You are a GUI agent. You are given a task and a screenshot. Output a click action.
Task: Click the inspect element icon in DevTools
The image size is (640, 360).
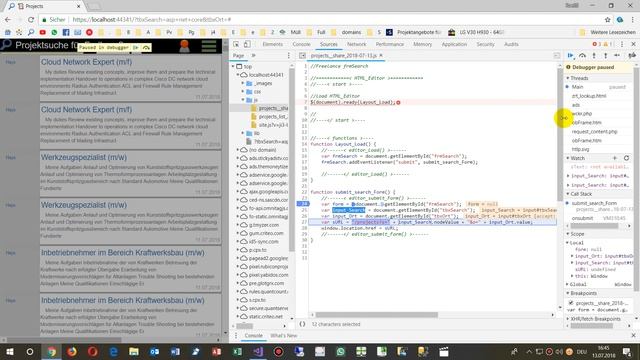236,44
